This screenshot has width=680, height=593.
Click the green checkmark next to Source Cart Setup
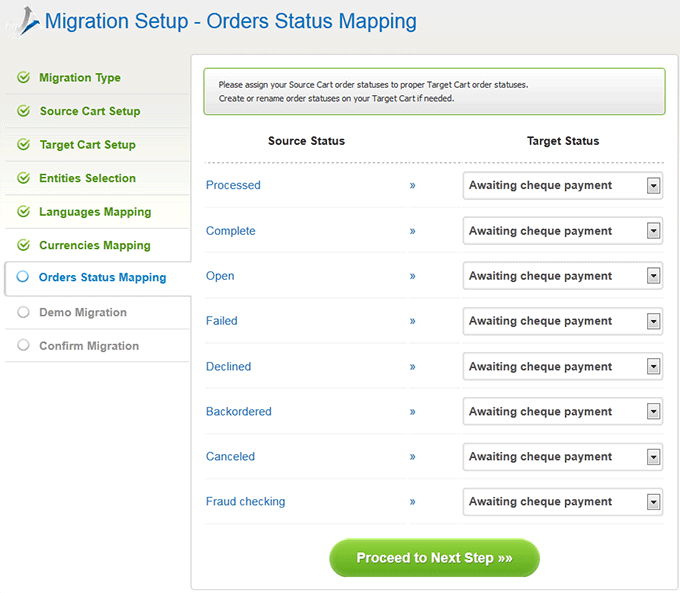tap(23, 111)
